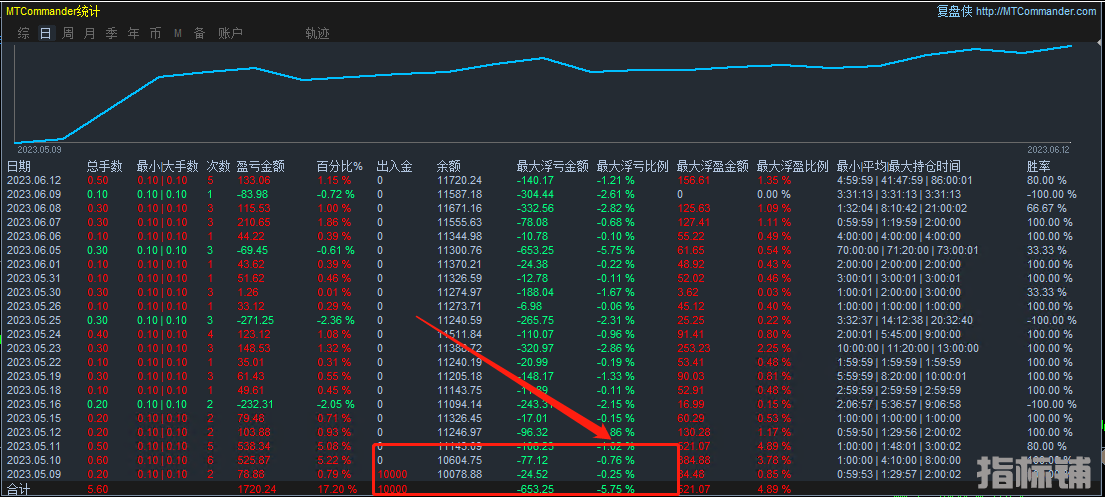Viewport: 1105px width, 497px height.
Task: Click the 盈亏金额 column header
Action: click(x=261, y=166)
